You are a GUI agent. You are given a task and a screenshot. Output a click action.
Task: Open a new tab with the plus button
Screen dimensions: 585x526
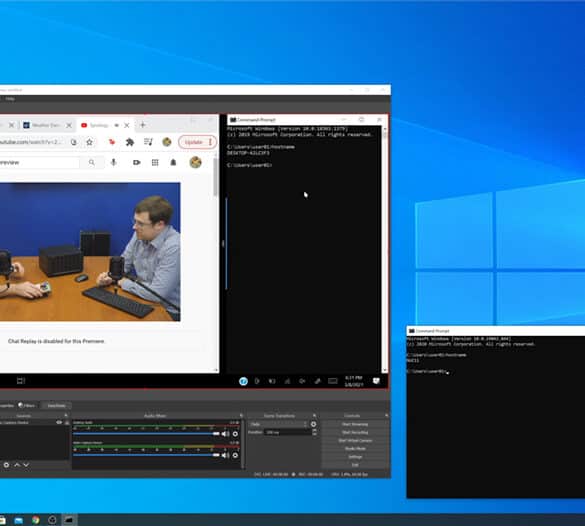143,125
